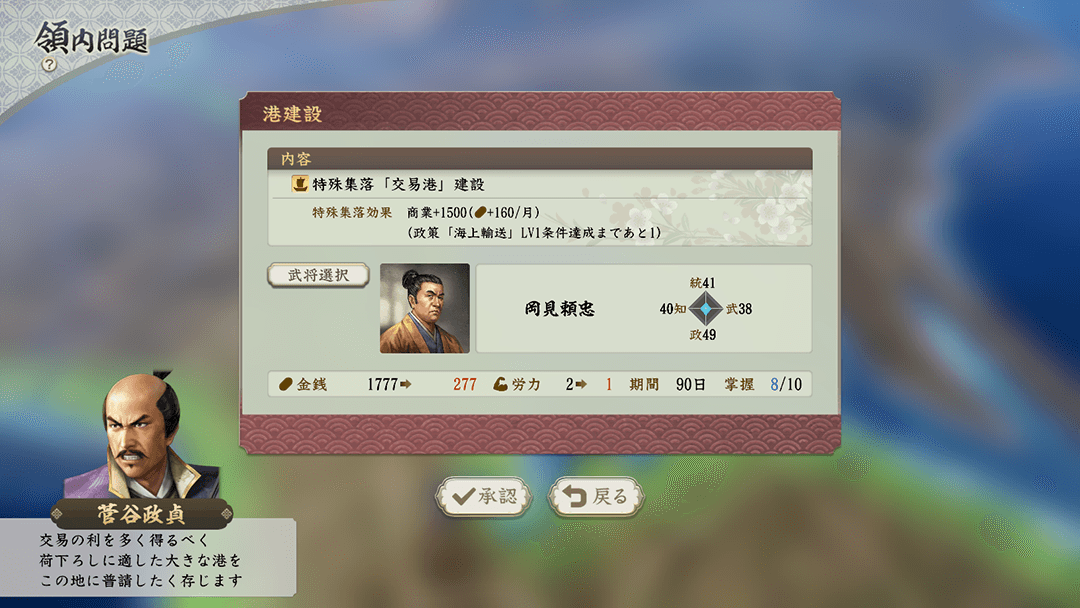Click the coin icon in +160/月 effect

point(480,212)
